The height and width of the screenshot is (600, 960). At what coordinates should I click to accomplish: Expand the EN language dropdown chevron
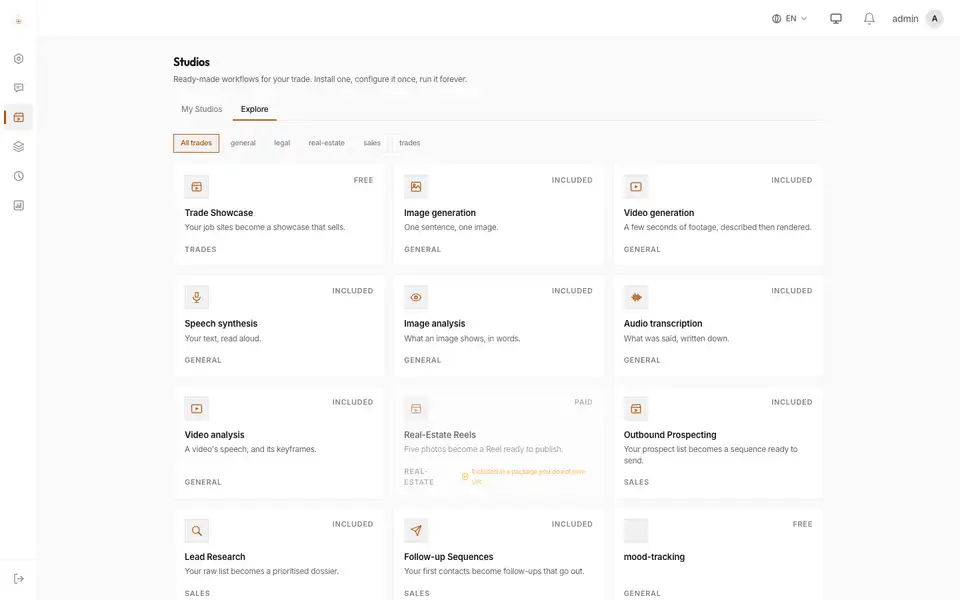[x=804, y=18]
